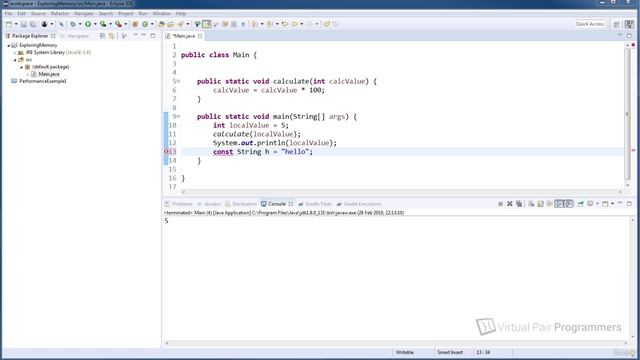Open the Debug button dropdown arrow
The image size is (640, 360).
click(x=80, y=24)
